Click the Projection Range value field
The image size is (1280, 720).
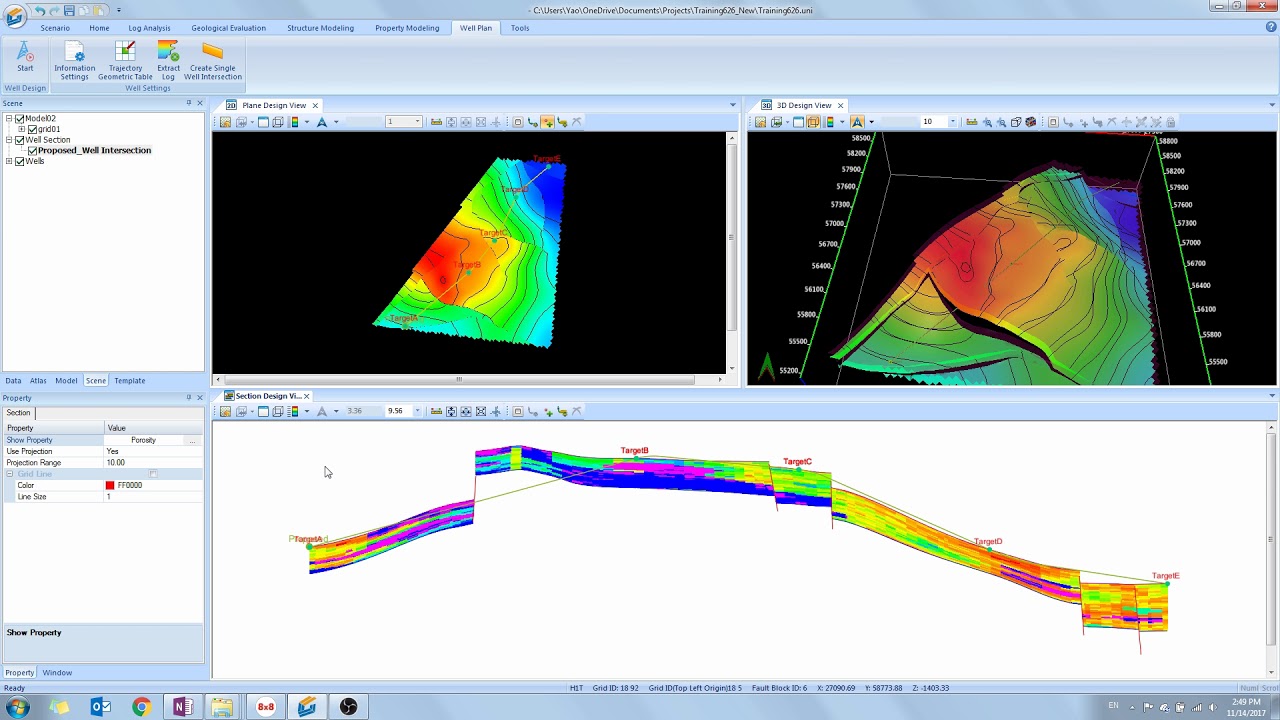coord(154,463)
